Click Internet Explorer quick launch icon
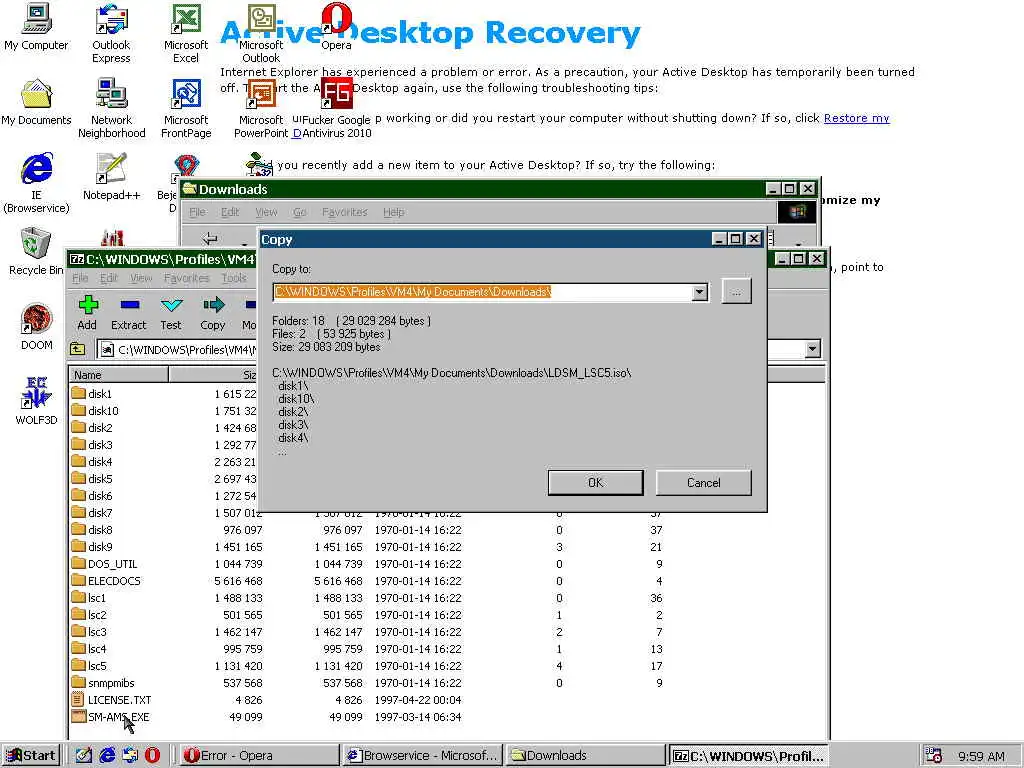This screenshot has height=768, width=1024. (106, 756)
